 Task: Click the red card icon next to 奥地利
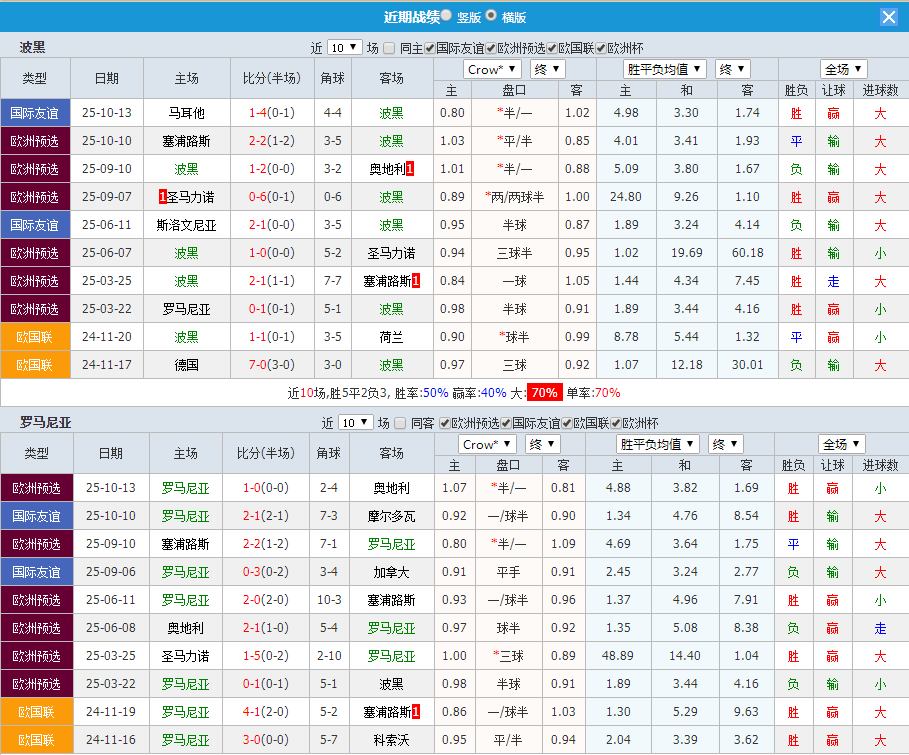click(x=410, y=167)
